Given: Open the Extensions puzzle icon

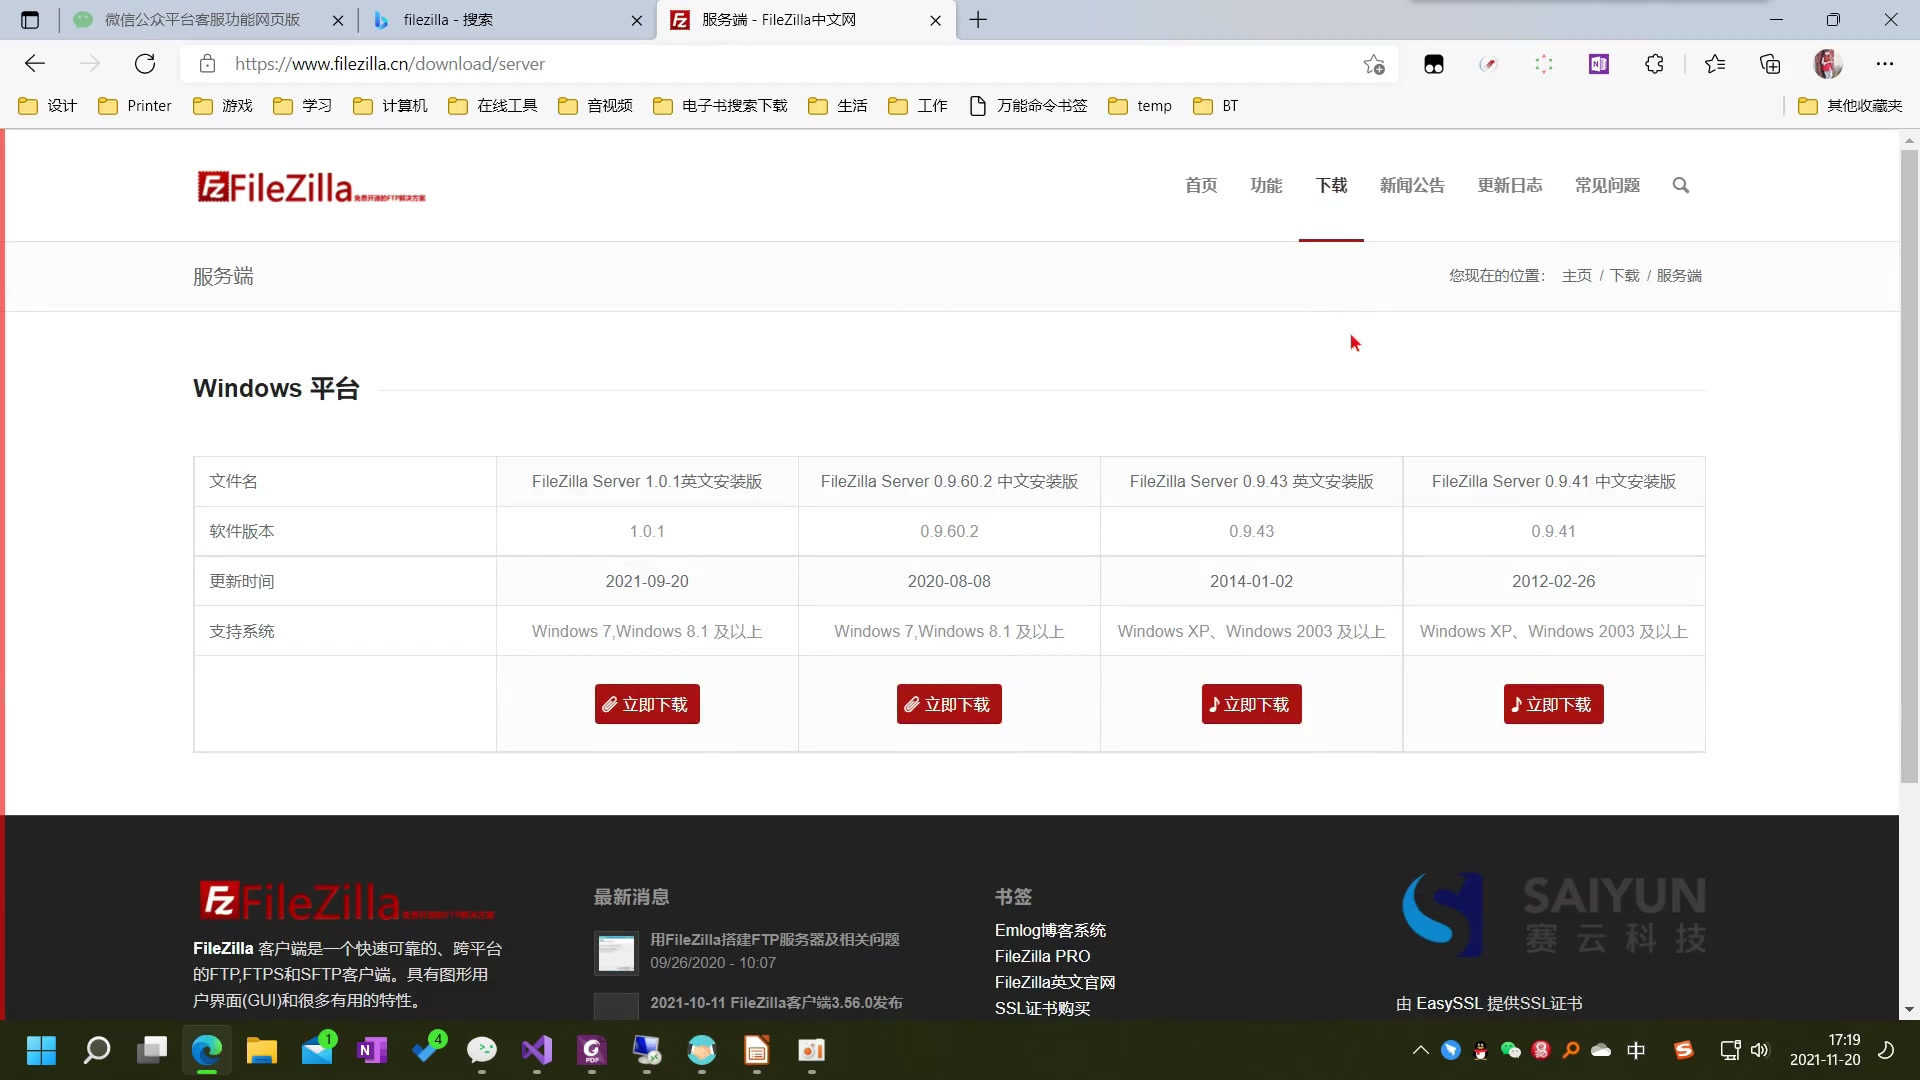Looking at the screenshot, I should [x=1654, y=64].
